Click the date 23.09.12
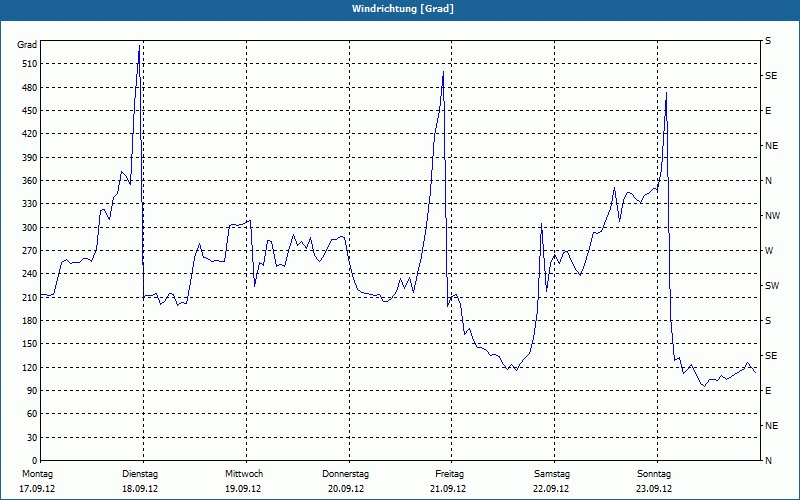The height and width of the screenshot is (500, 800). pyautogui.click(x=654, y=489)
